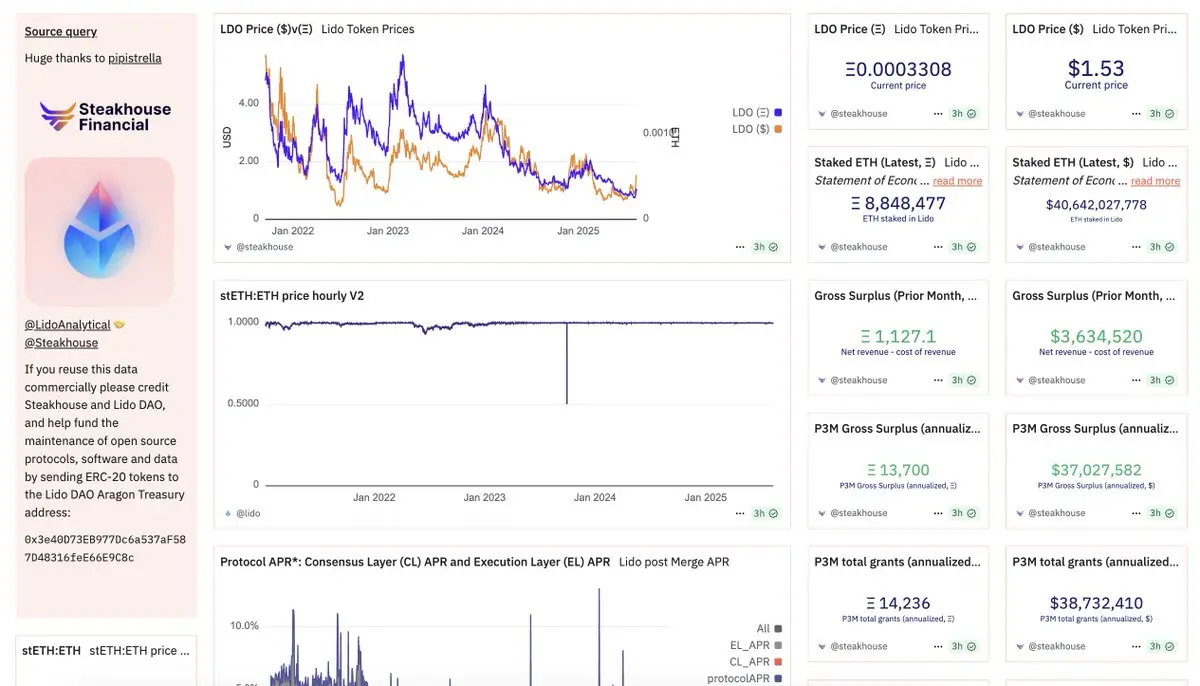
Task: Open three-dot menu on $37,027,582 P3M Gross Surplus card
Action: point(1136,513)
